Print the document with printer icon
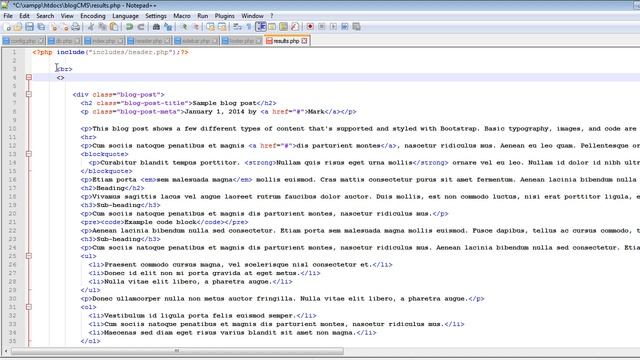 point(76,27)
